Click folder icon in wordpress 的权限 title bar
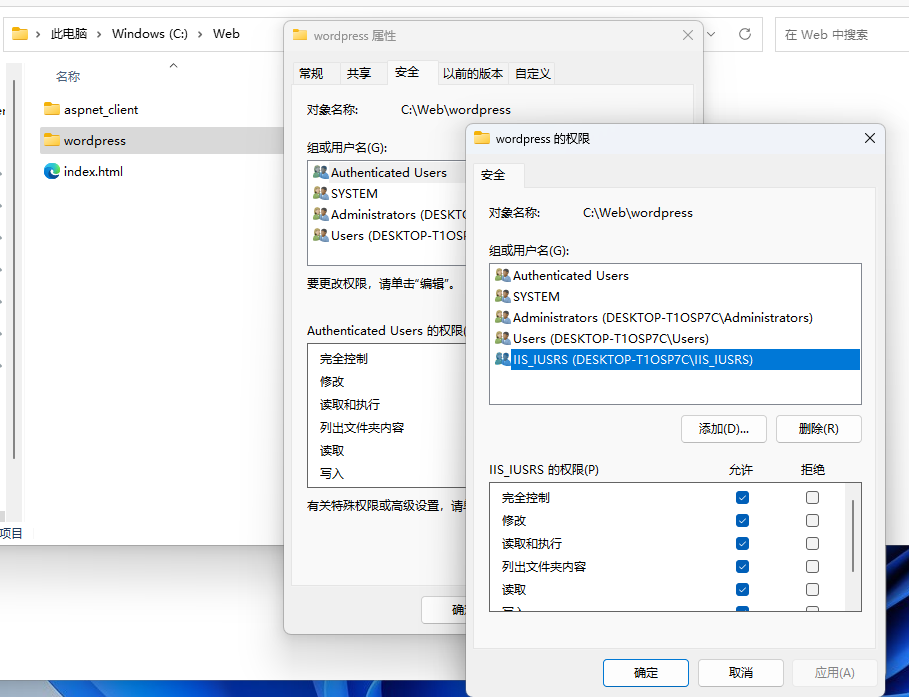The height and width of the screenshot is (697, 909). coord(482,138)
